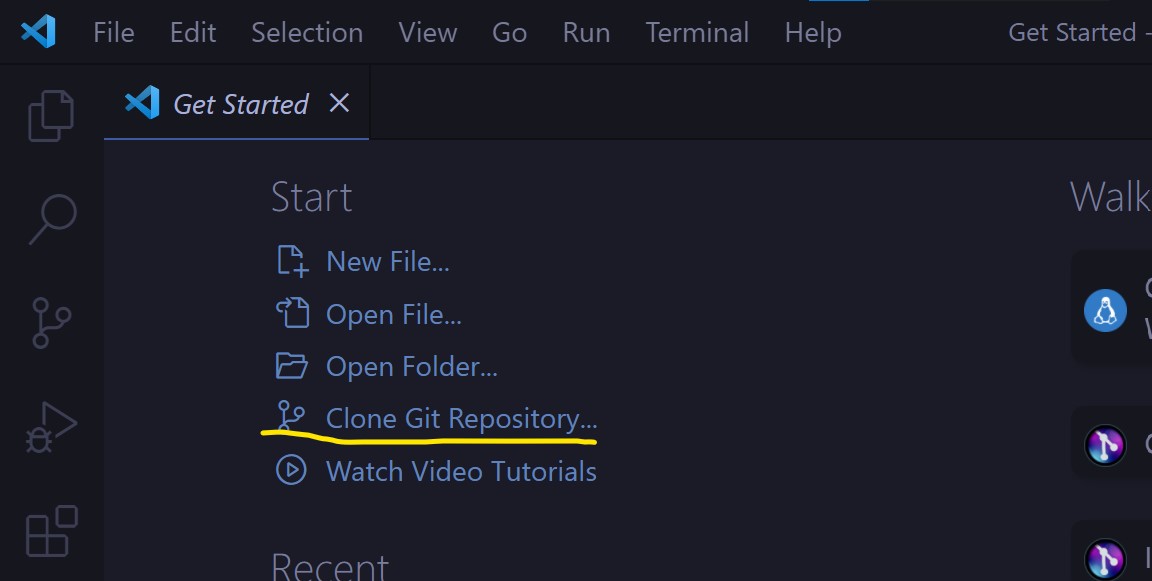Open the File menu
The image size is (1152, 581).
click(113, 31)
